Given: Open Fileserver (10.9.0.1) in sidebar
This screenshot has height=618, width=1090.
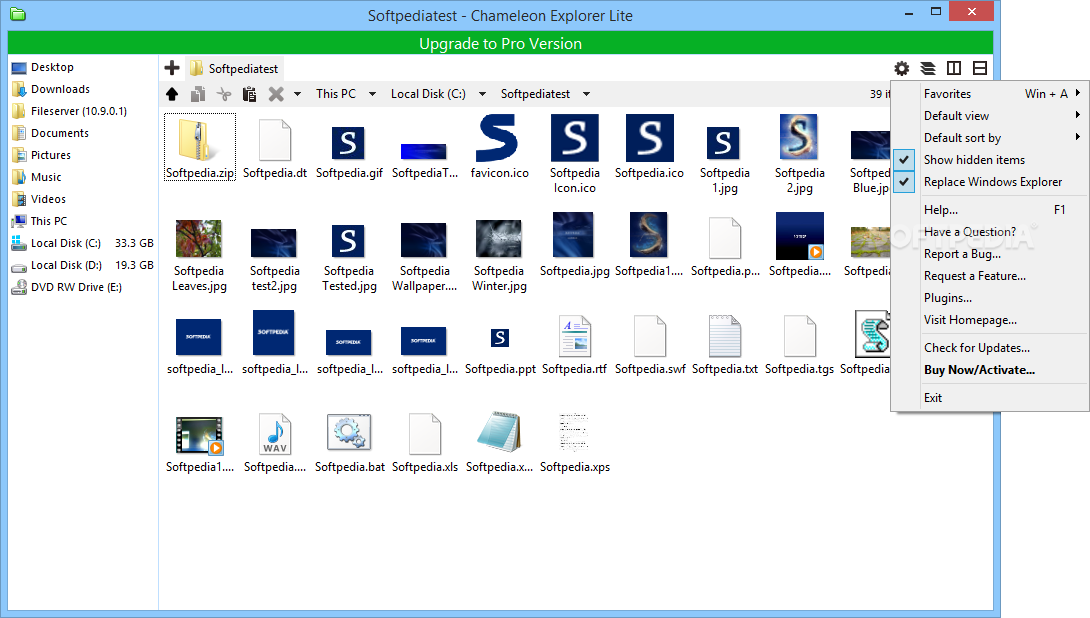Looking at the screenshot, I should [69, 111].
